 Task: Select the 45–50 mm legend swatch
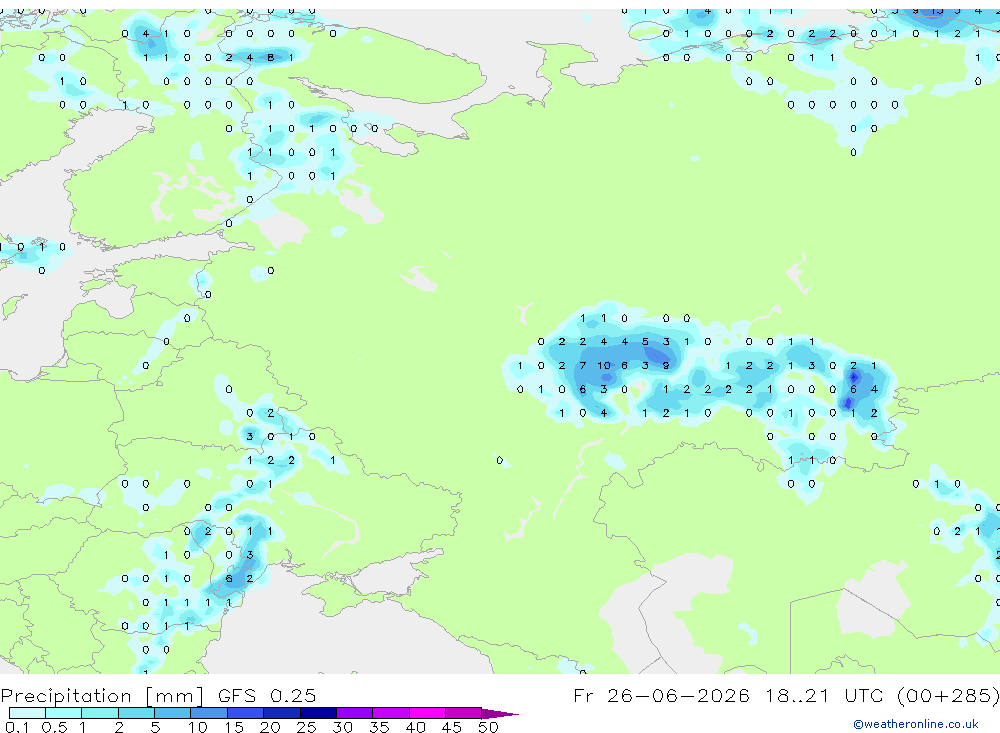pyautogui.click(x=463, y=713)
